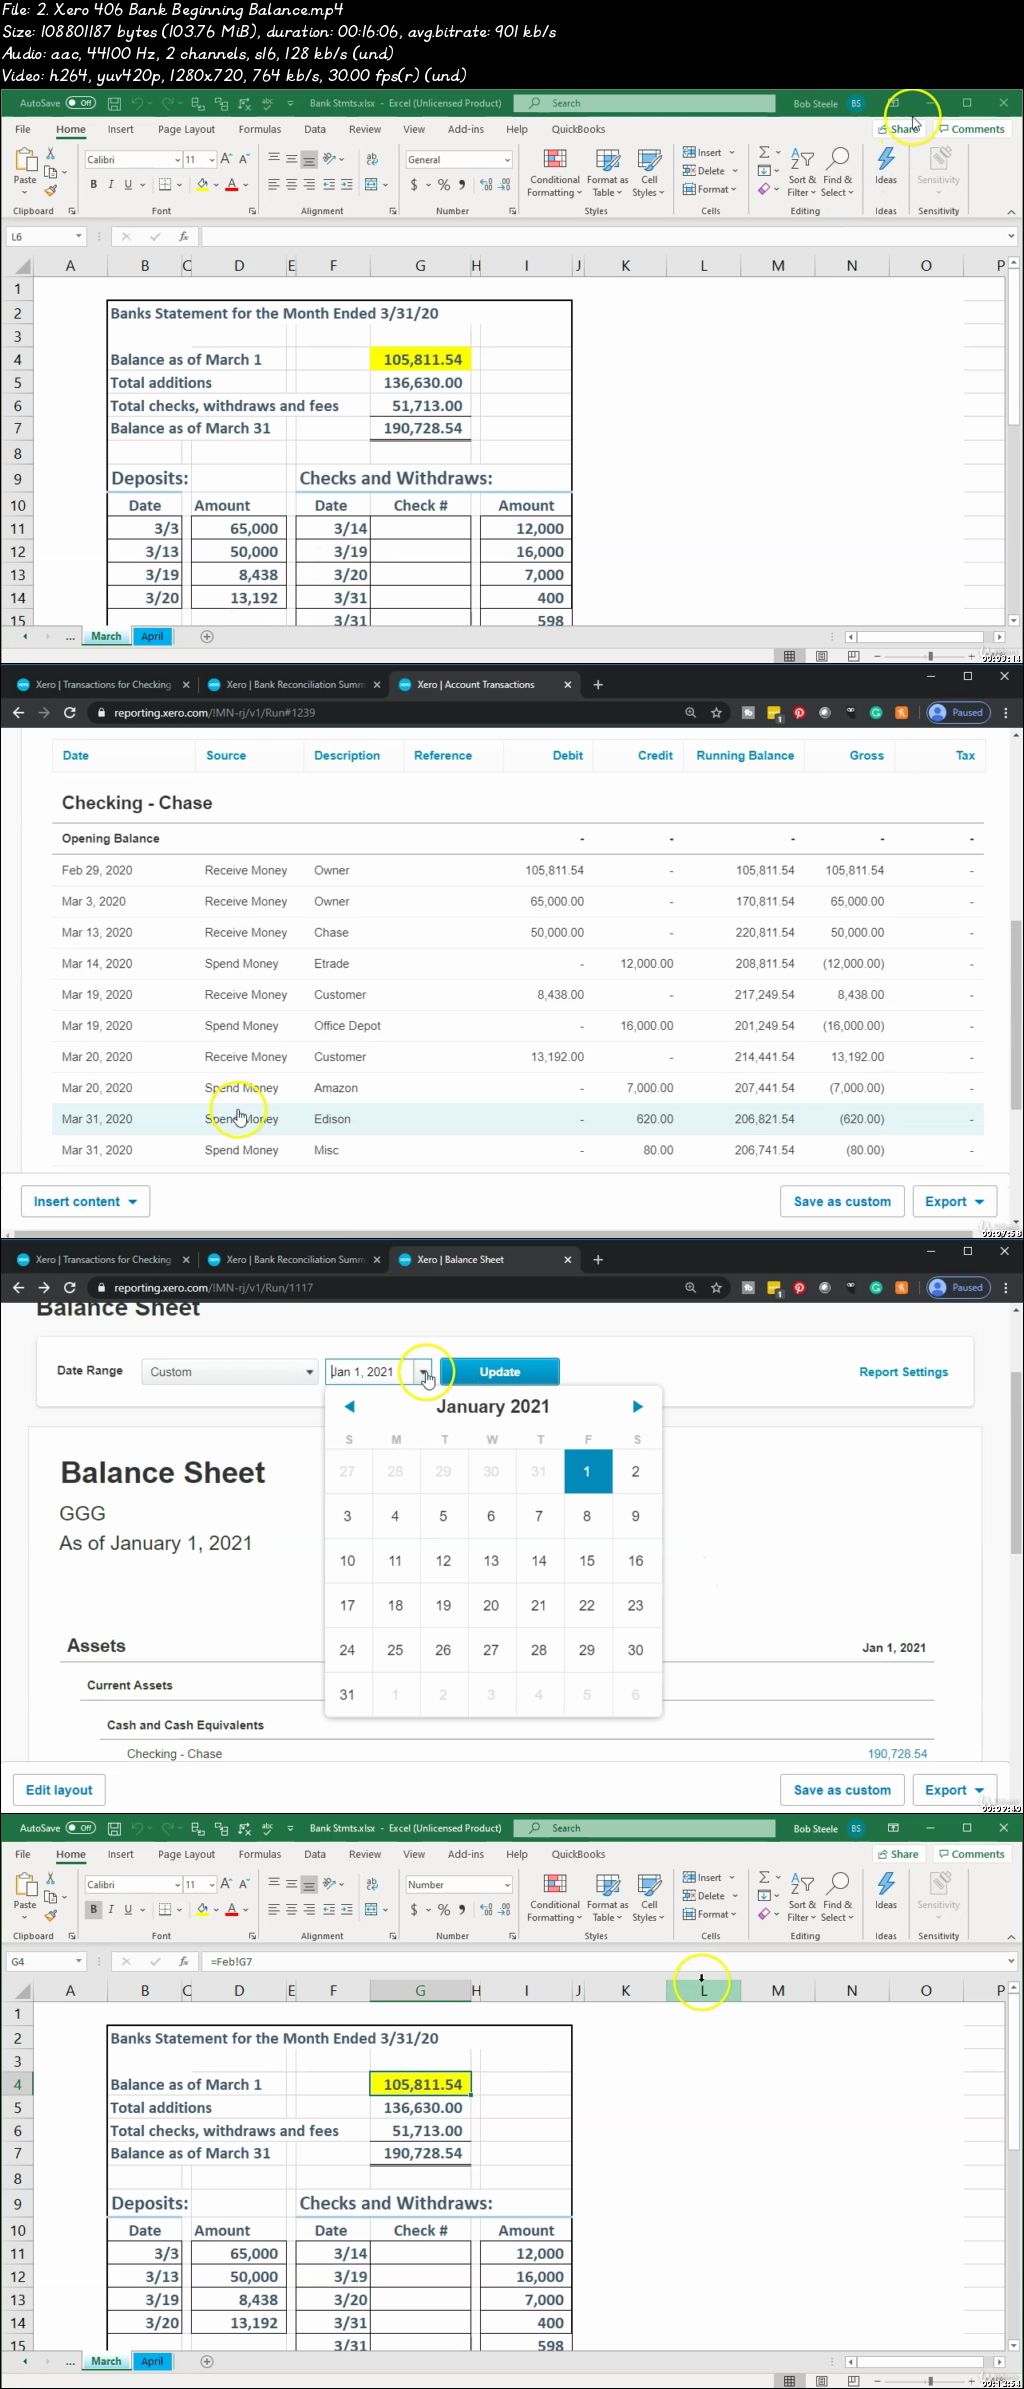Open Custom date range dropdown on Balance Sheet

point(229,1371)
